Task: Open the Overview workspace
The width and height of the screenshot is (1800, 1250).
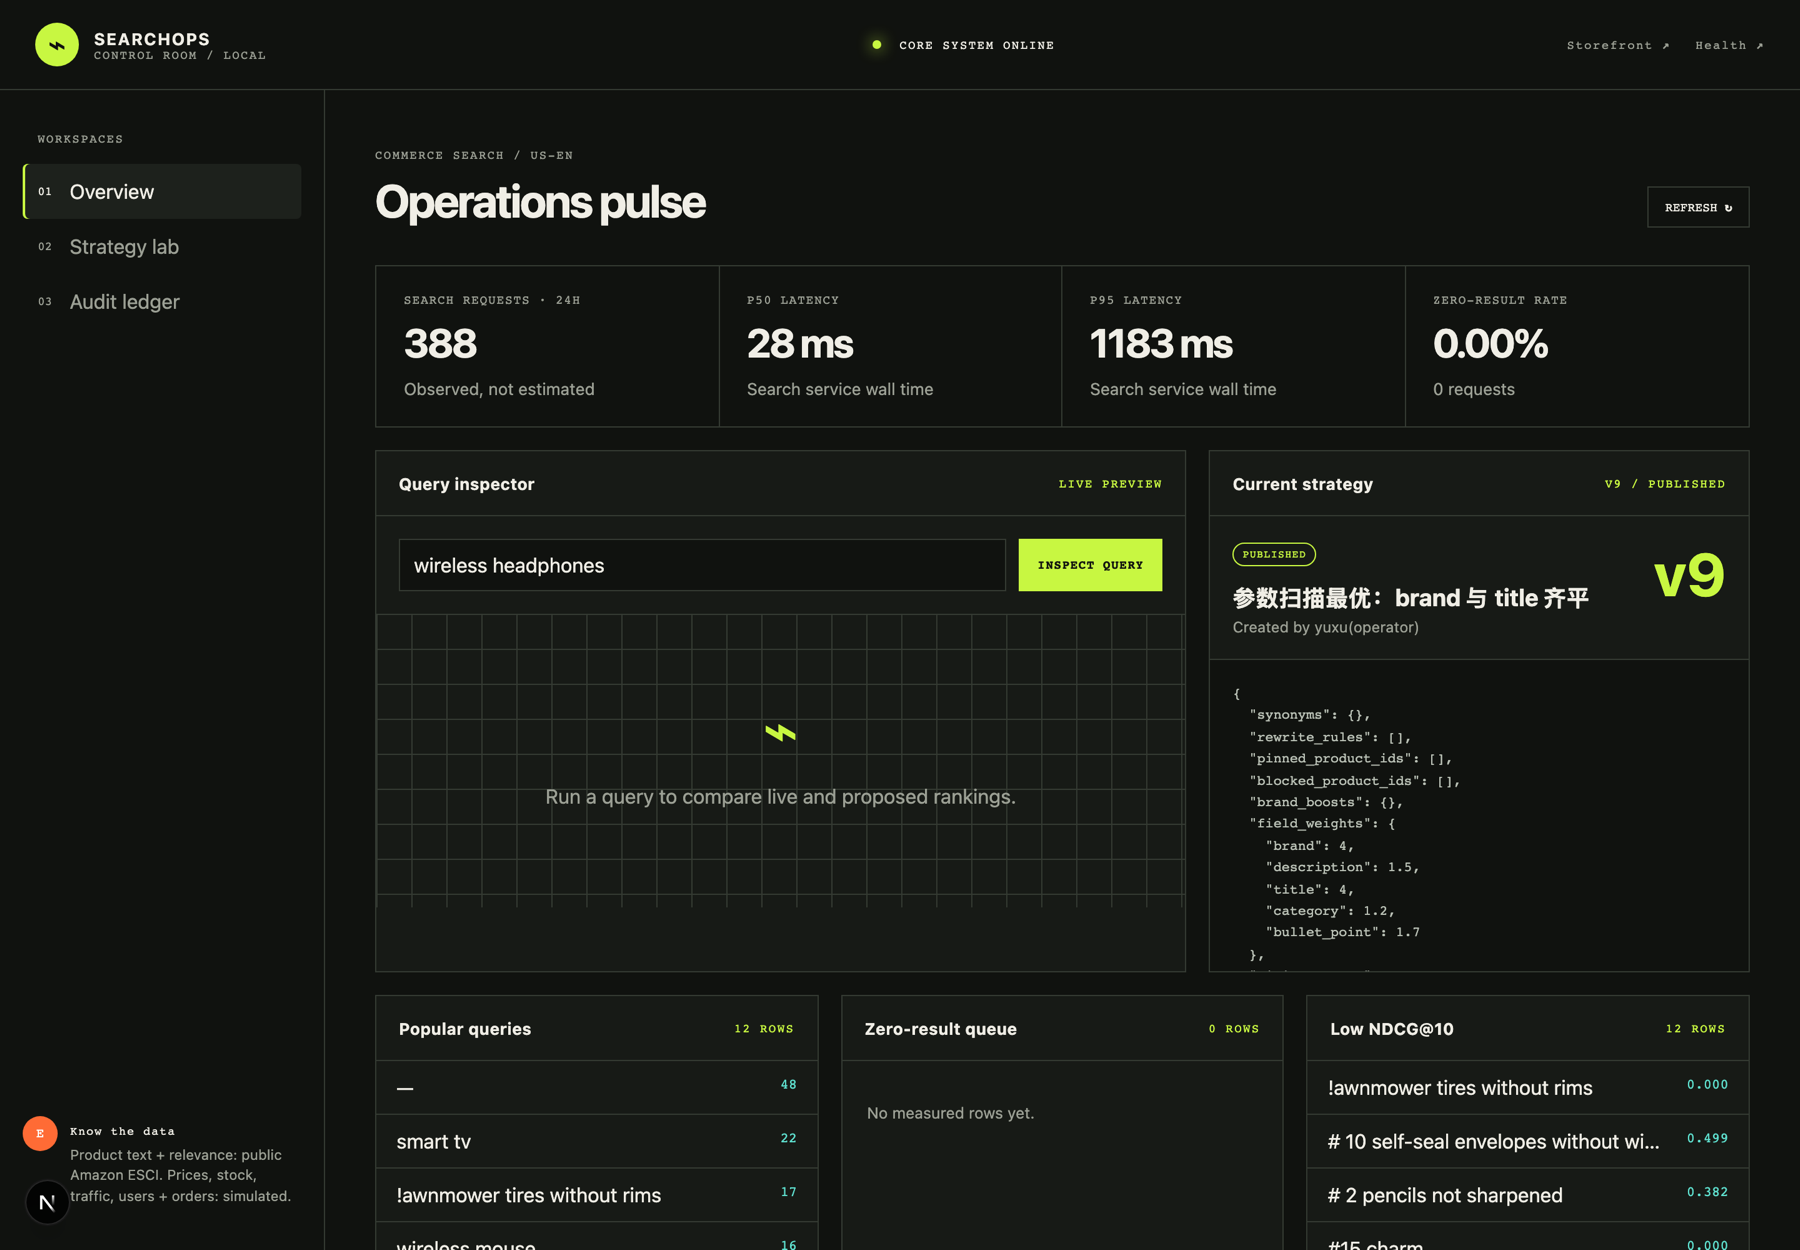Action: click(162, 192)
